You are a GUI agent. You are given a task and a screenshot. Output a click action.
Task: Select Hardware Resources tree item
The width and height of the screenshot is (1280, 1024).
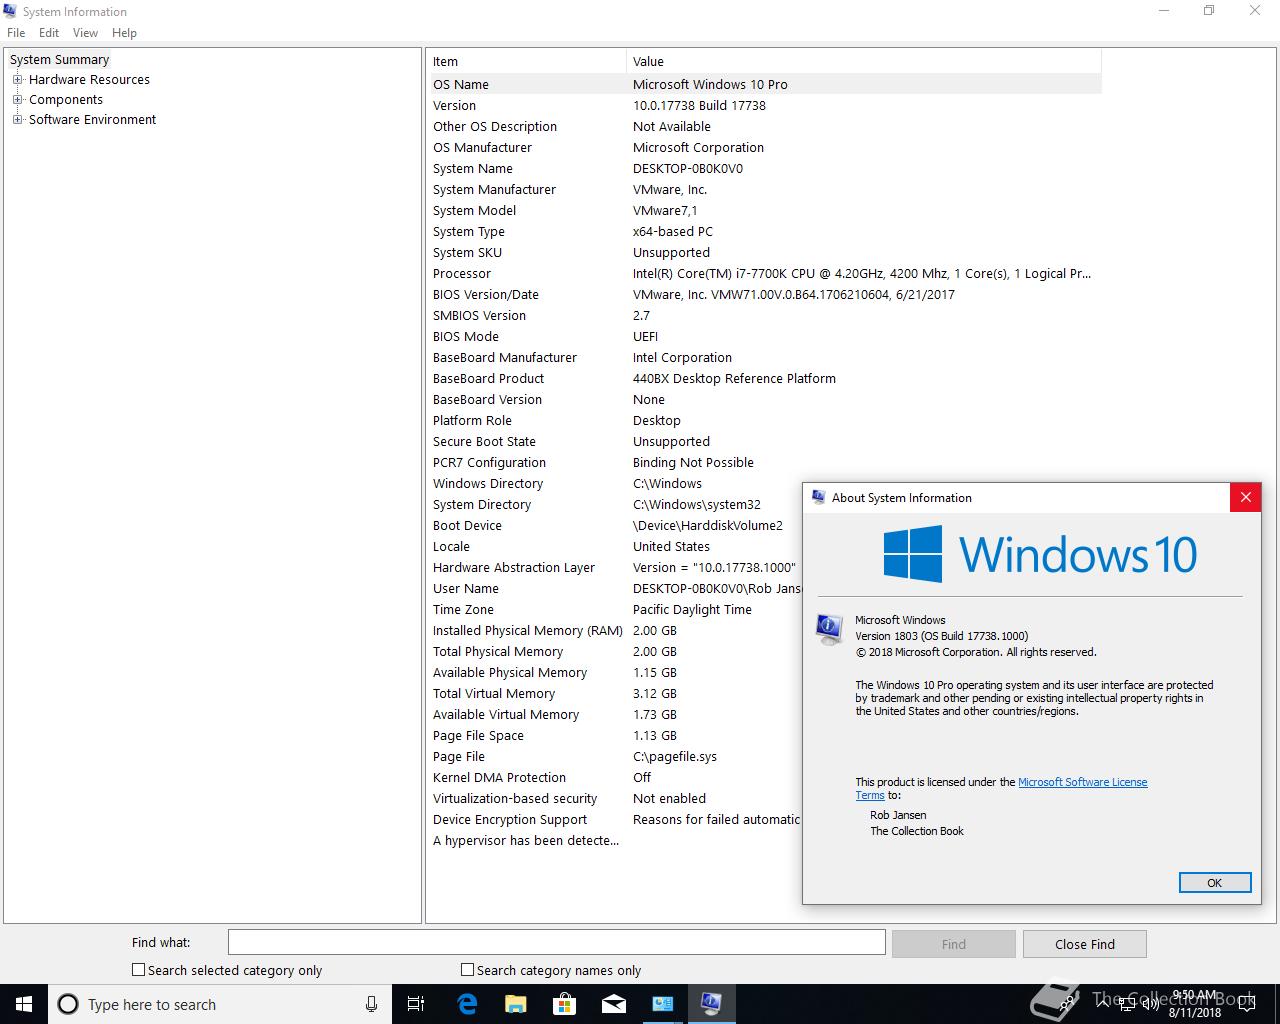pos(89,79)
